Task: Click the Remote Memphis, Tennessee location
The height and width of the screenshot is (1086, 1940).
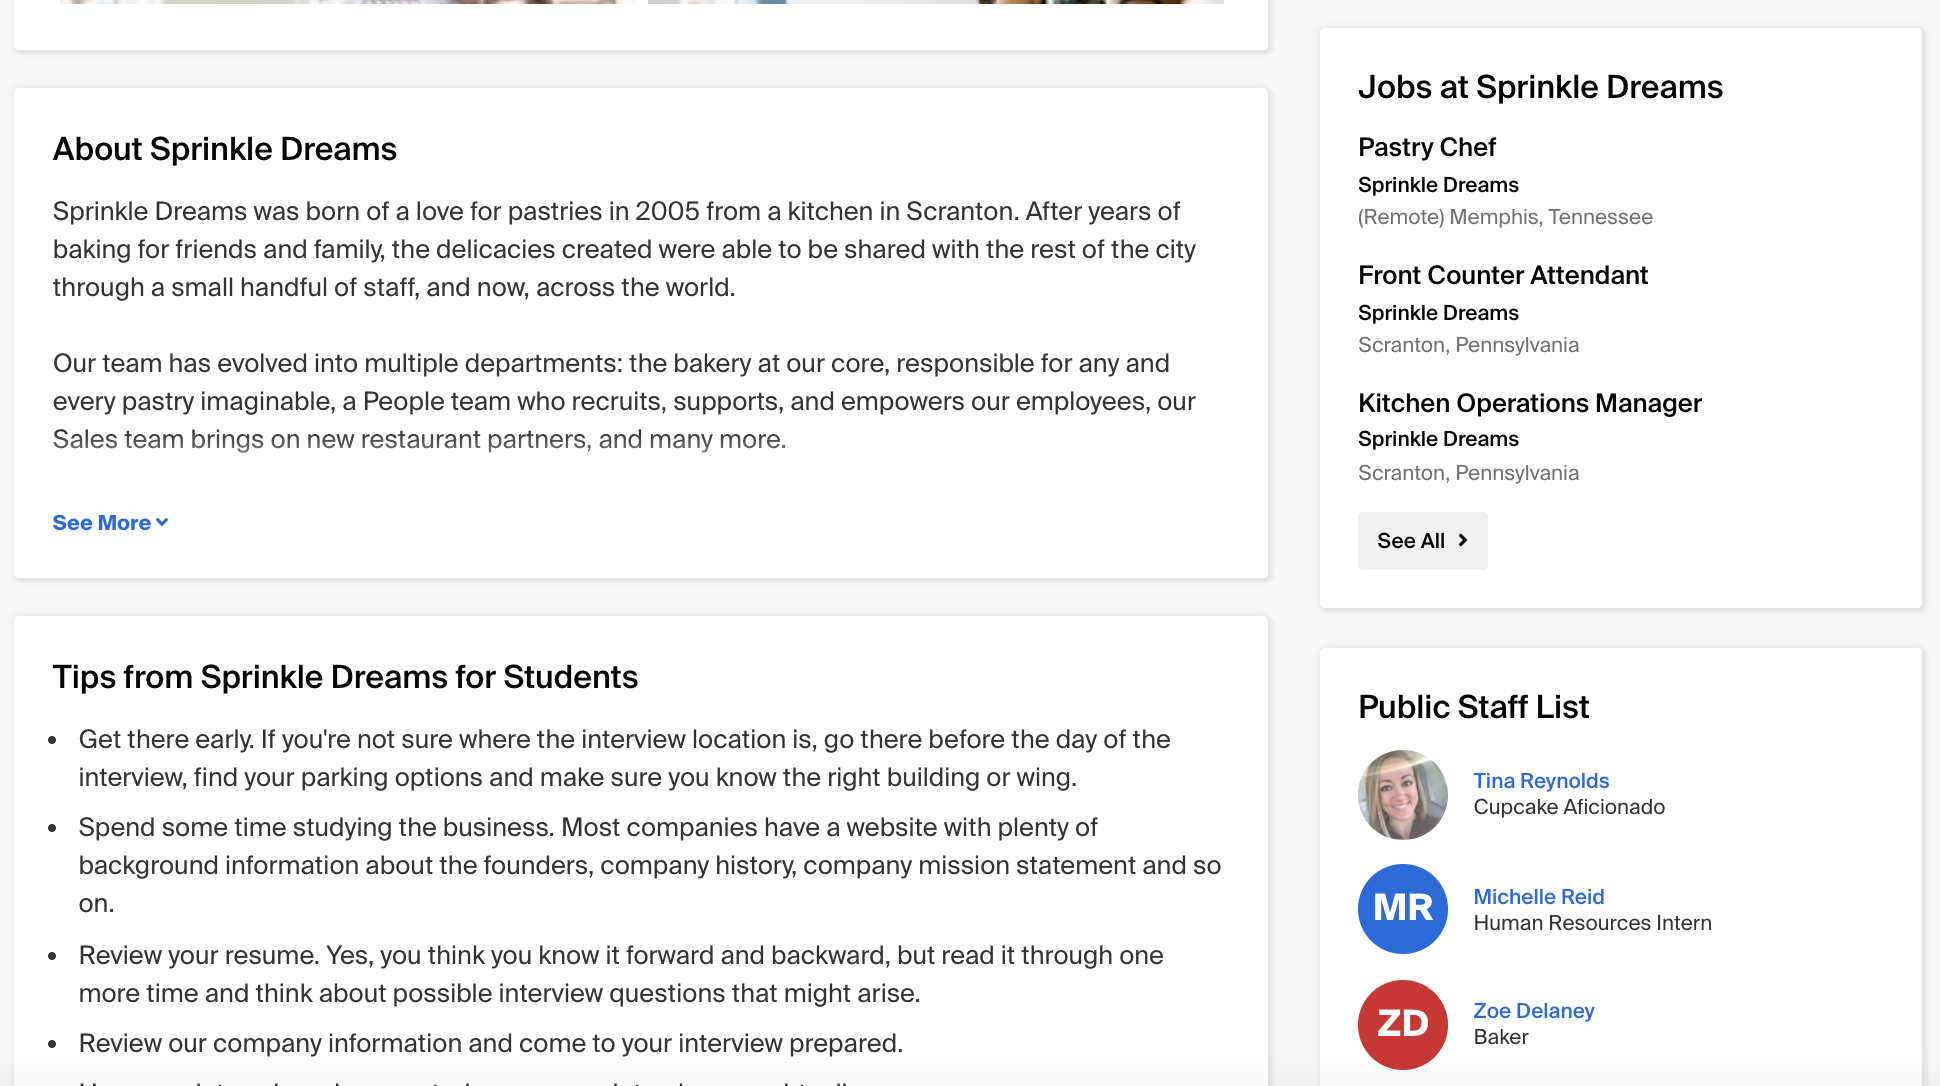Action: (x=1504, y=217)
